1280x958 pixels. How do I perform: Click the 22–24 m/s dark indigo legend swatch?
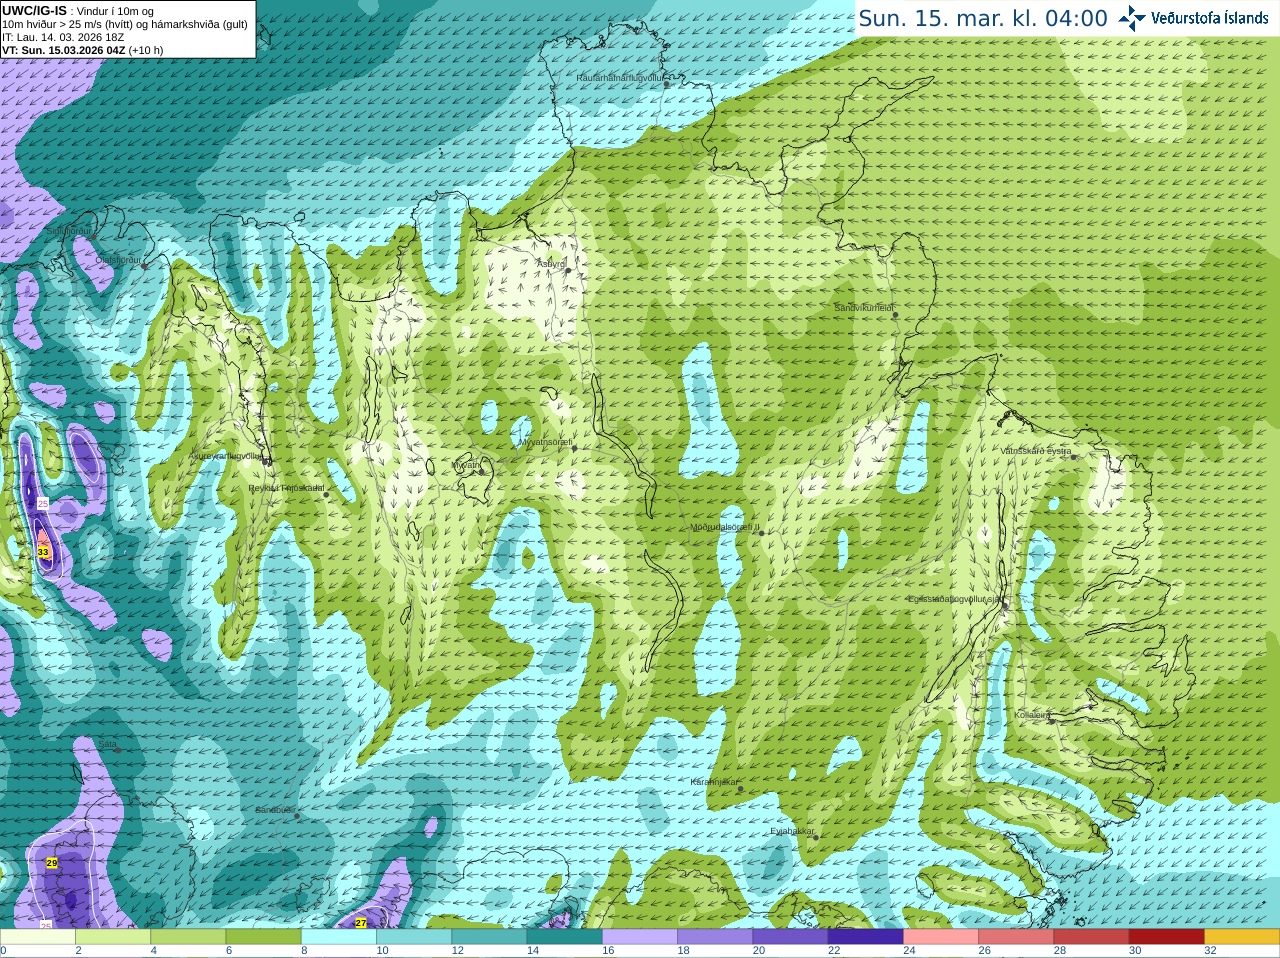pyautogui.click(x=865, y=937)
